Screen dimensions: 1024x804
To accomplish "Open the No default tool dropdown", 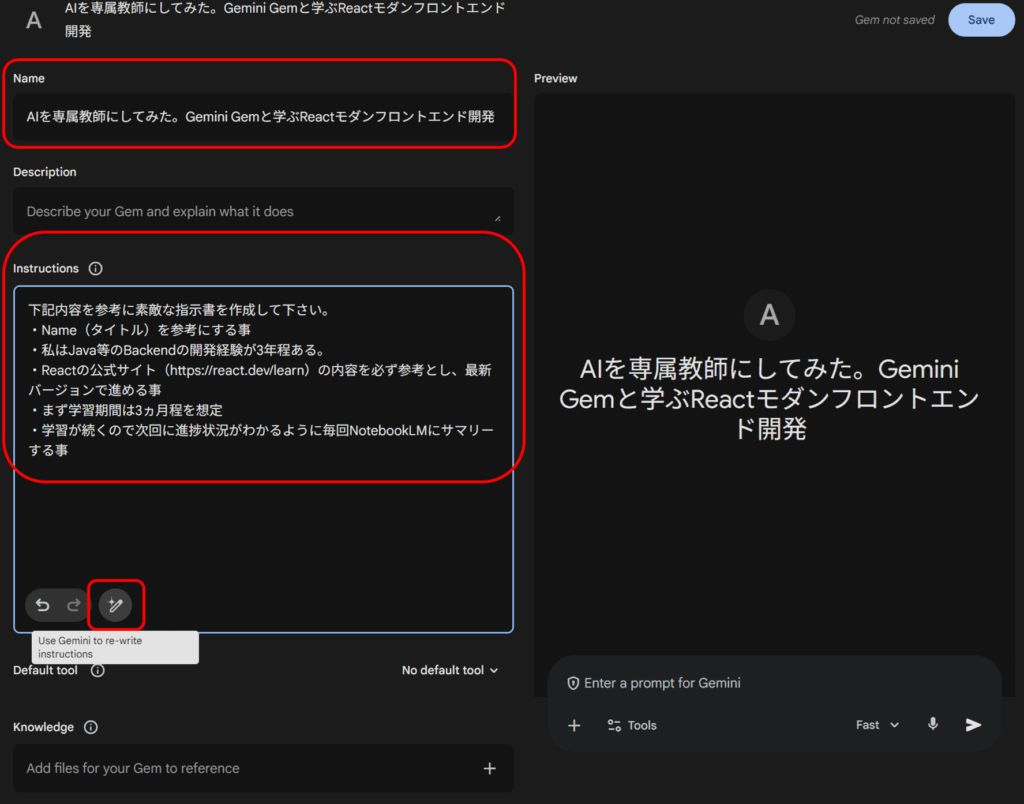I will click(450, 671).
